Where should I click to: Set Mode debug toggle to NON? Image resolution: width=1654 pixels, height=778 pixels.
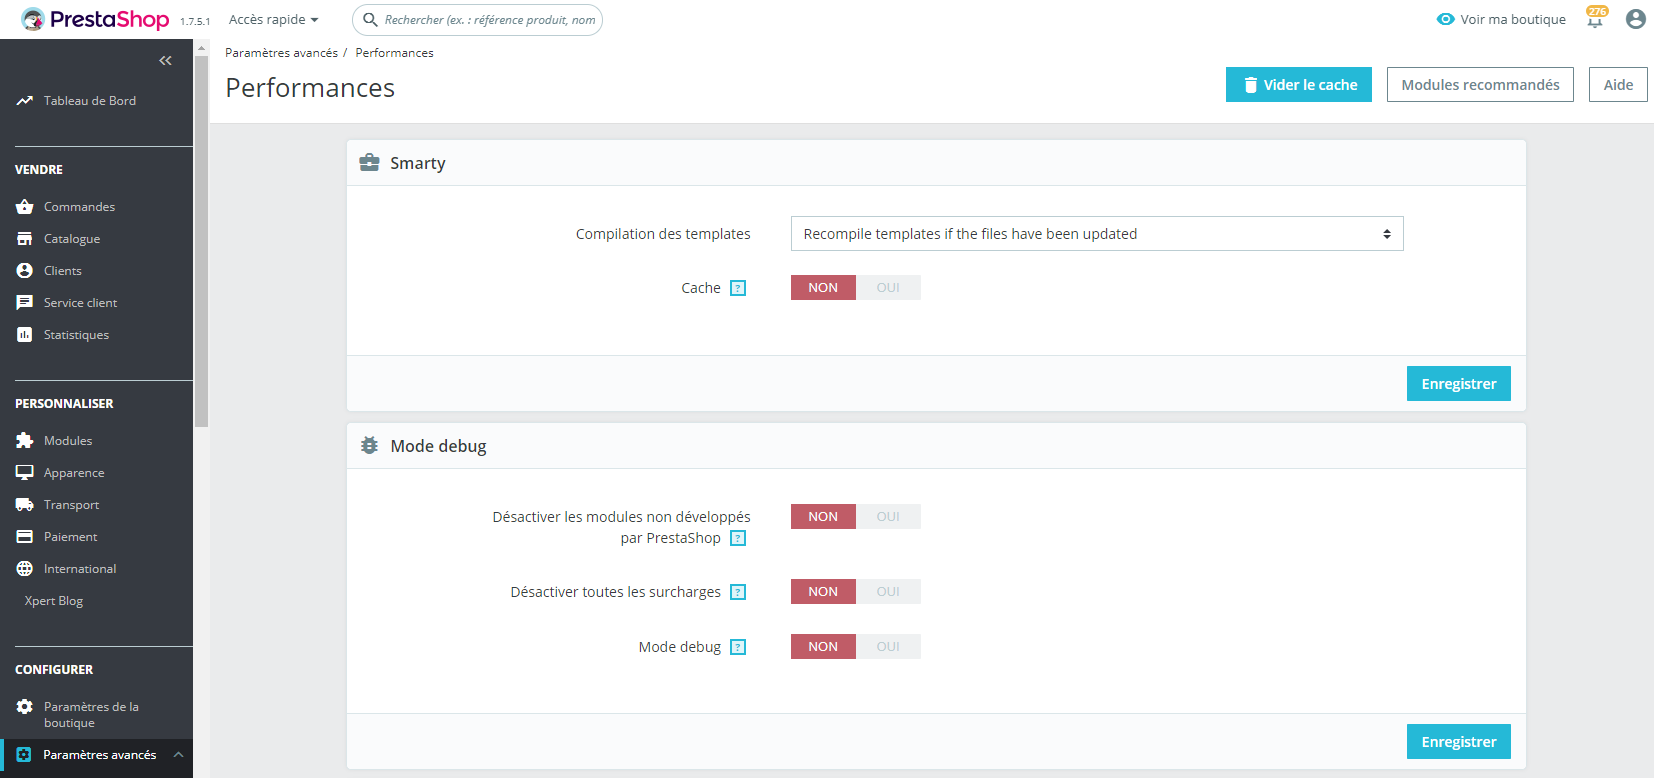[823, 647]
